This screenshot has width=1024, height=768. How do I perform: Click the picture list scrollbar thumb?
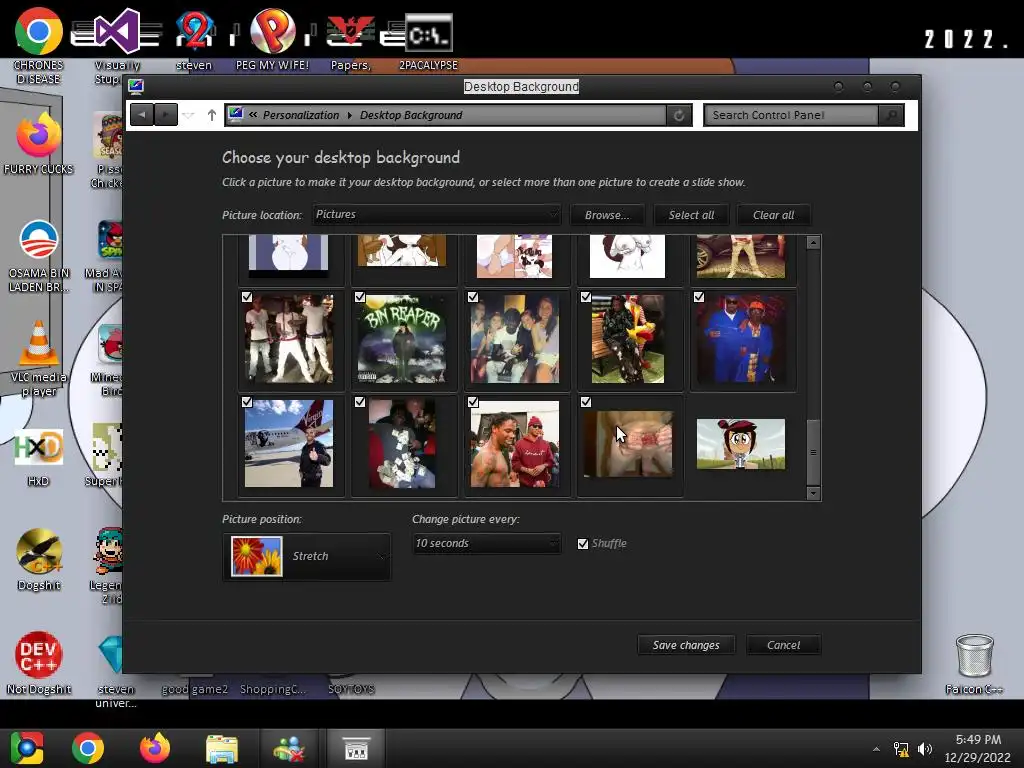(x=813, y=452)
